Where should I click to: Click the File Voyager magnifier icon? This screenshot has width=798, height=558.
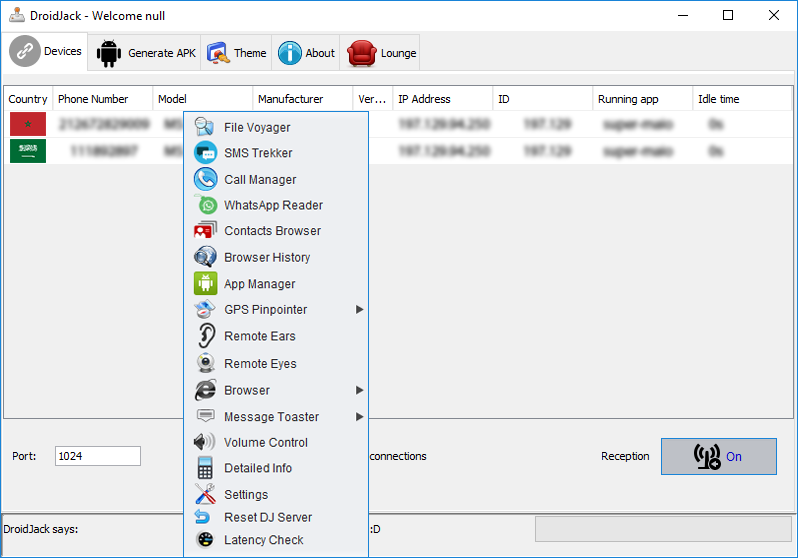pos(205,127)
